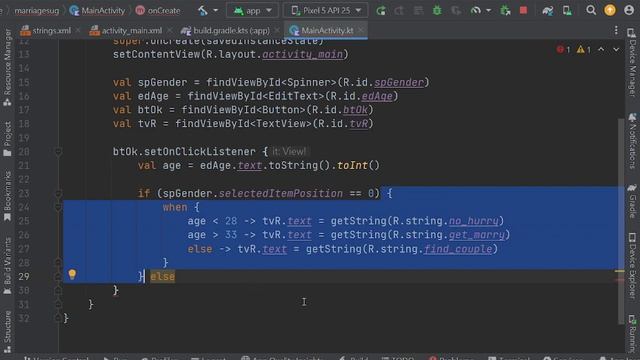Click the orange update notification icon
Viewport: 640px width, 360px height.
point(610,11)
